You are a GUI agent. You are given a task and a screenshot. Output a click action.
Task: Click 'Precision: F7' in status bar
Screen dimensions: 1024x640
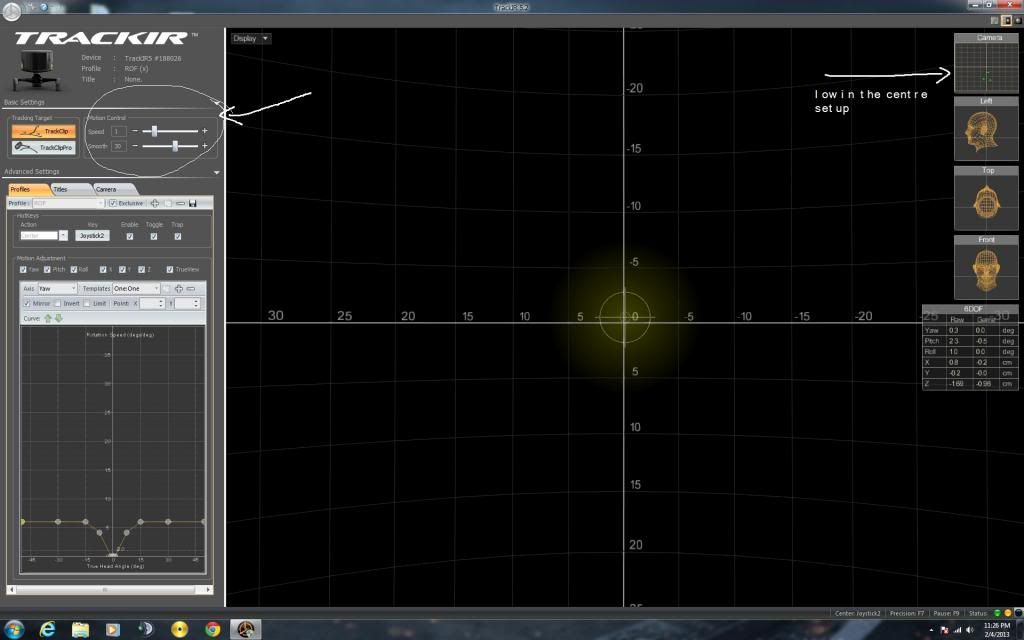coord(906,614)
